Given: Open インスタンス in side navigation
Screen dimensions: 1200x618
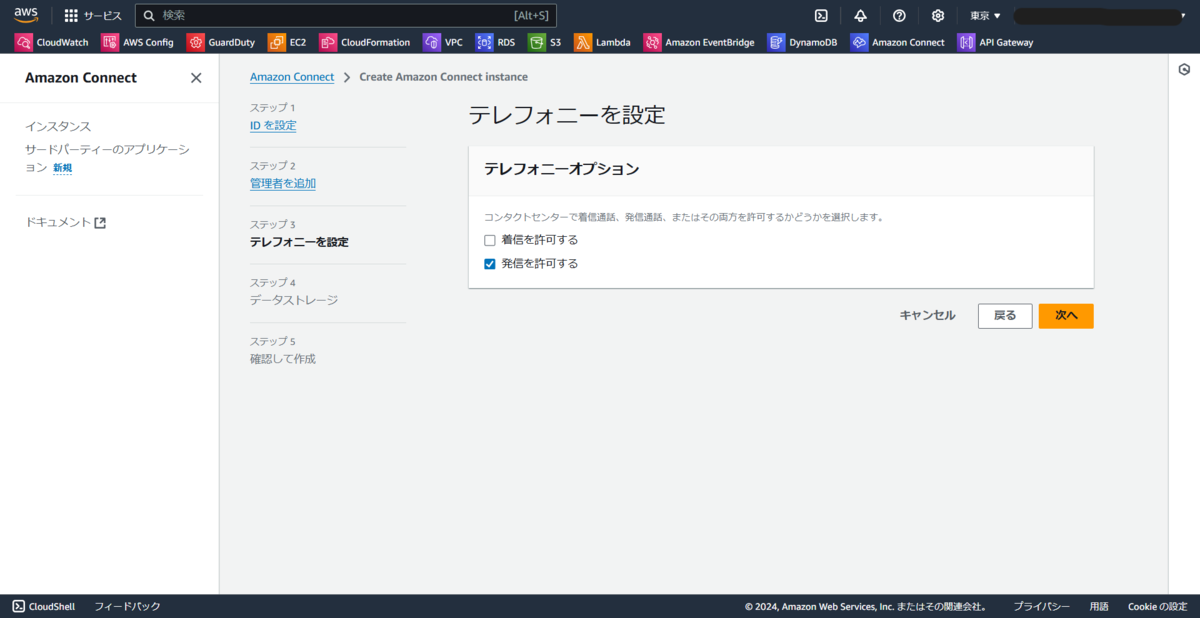Looking at the screenshot, I should tap(58, 126).
